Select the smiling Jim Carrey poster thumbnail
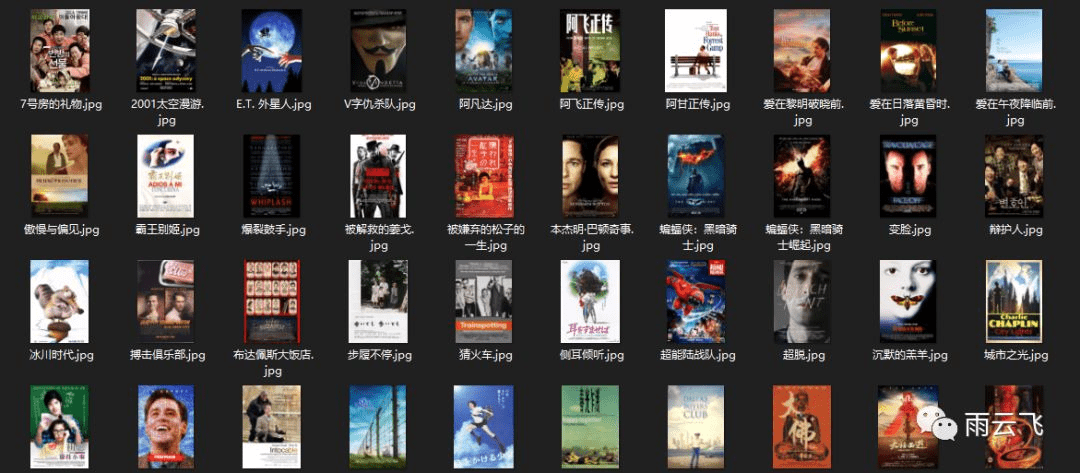1080x473 pixels. [x=166, y=427]
